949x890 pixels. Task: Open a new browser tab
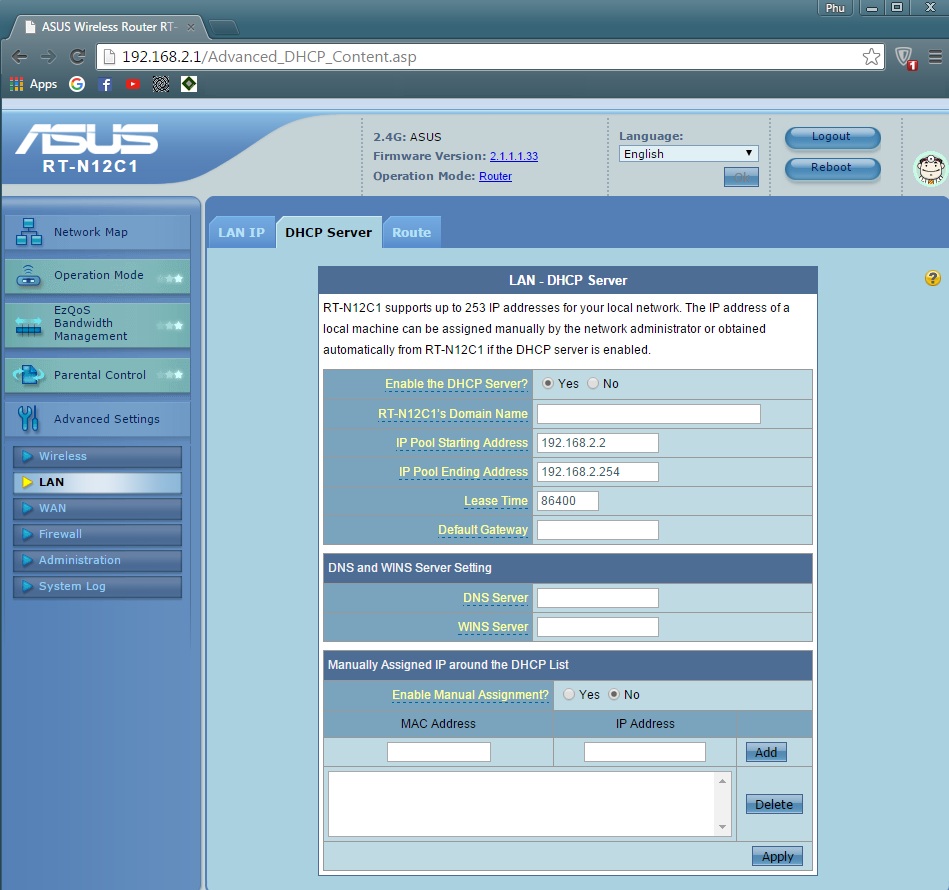pos(223,27)
